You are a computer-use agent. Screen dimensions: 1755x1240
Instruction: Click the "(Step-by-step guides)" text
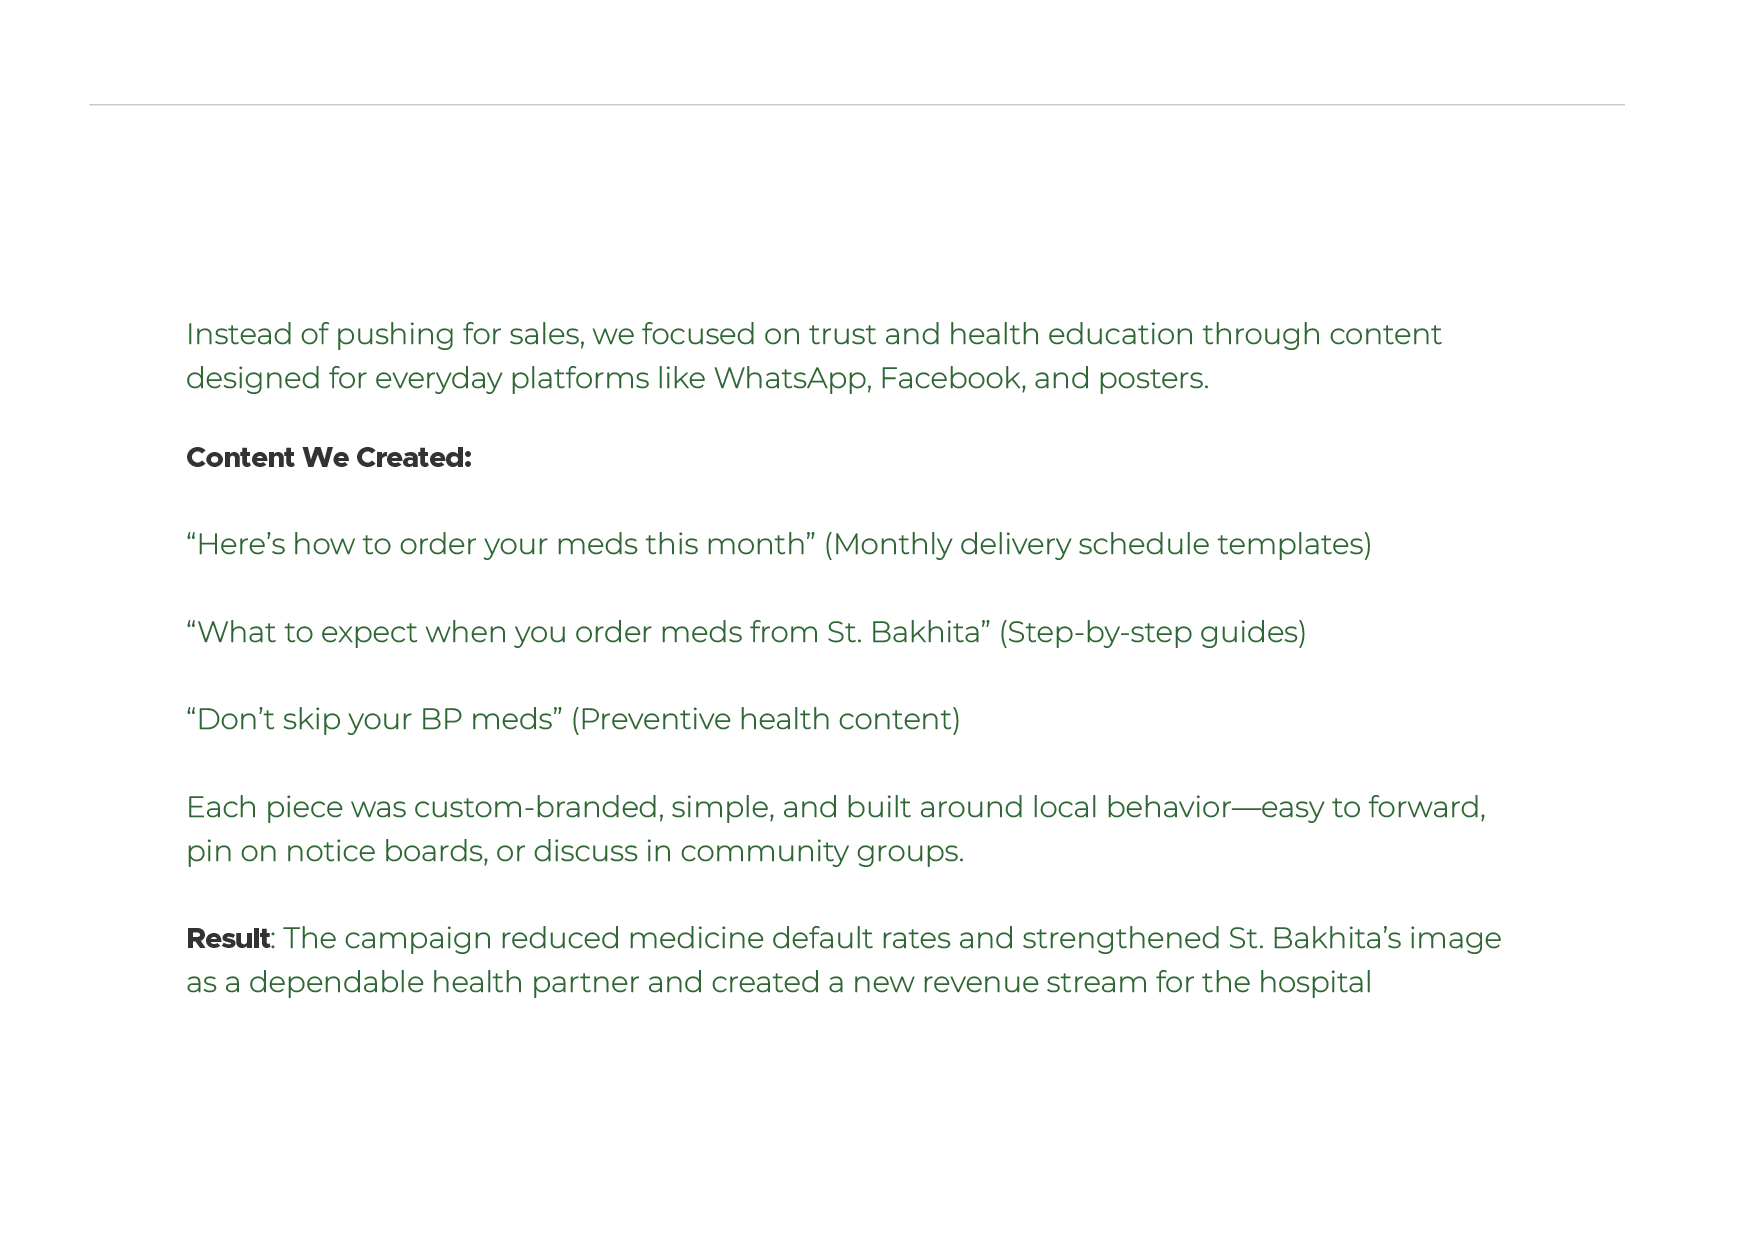(x=1152, y=633)
